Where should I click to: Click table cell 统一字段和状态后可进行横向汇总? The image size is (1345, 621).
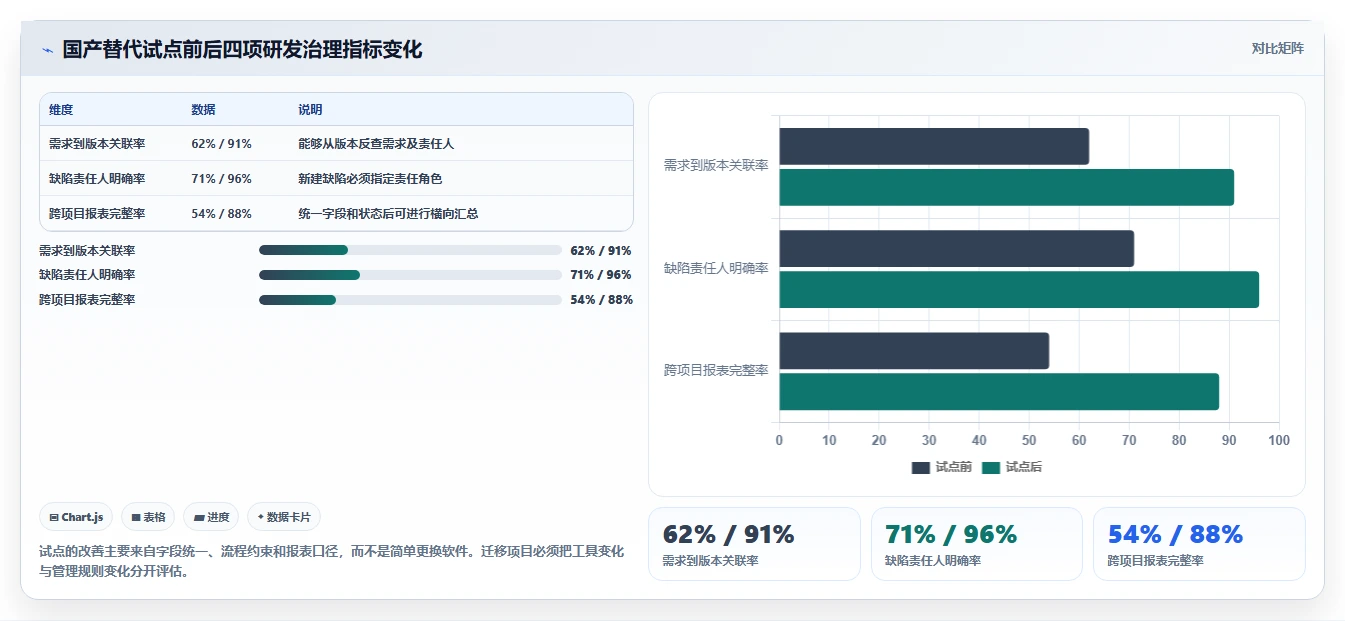(388, 214)
